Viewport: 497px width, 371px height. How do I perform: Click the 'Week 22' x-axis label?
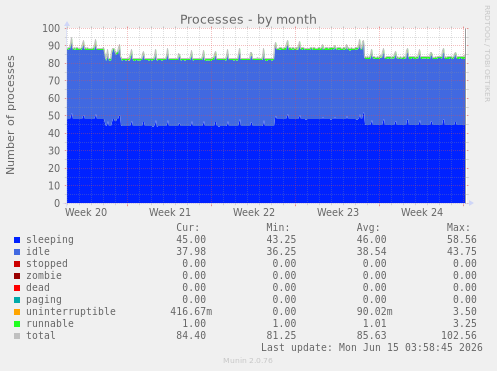click(x=254, y=212)
